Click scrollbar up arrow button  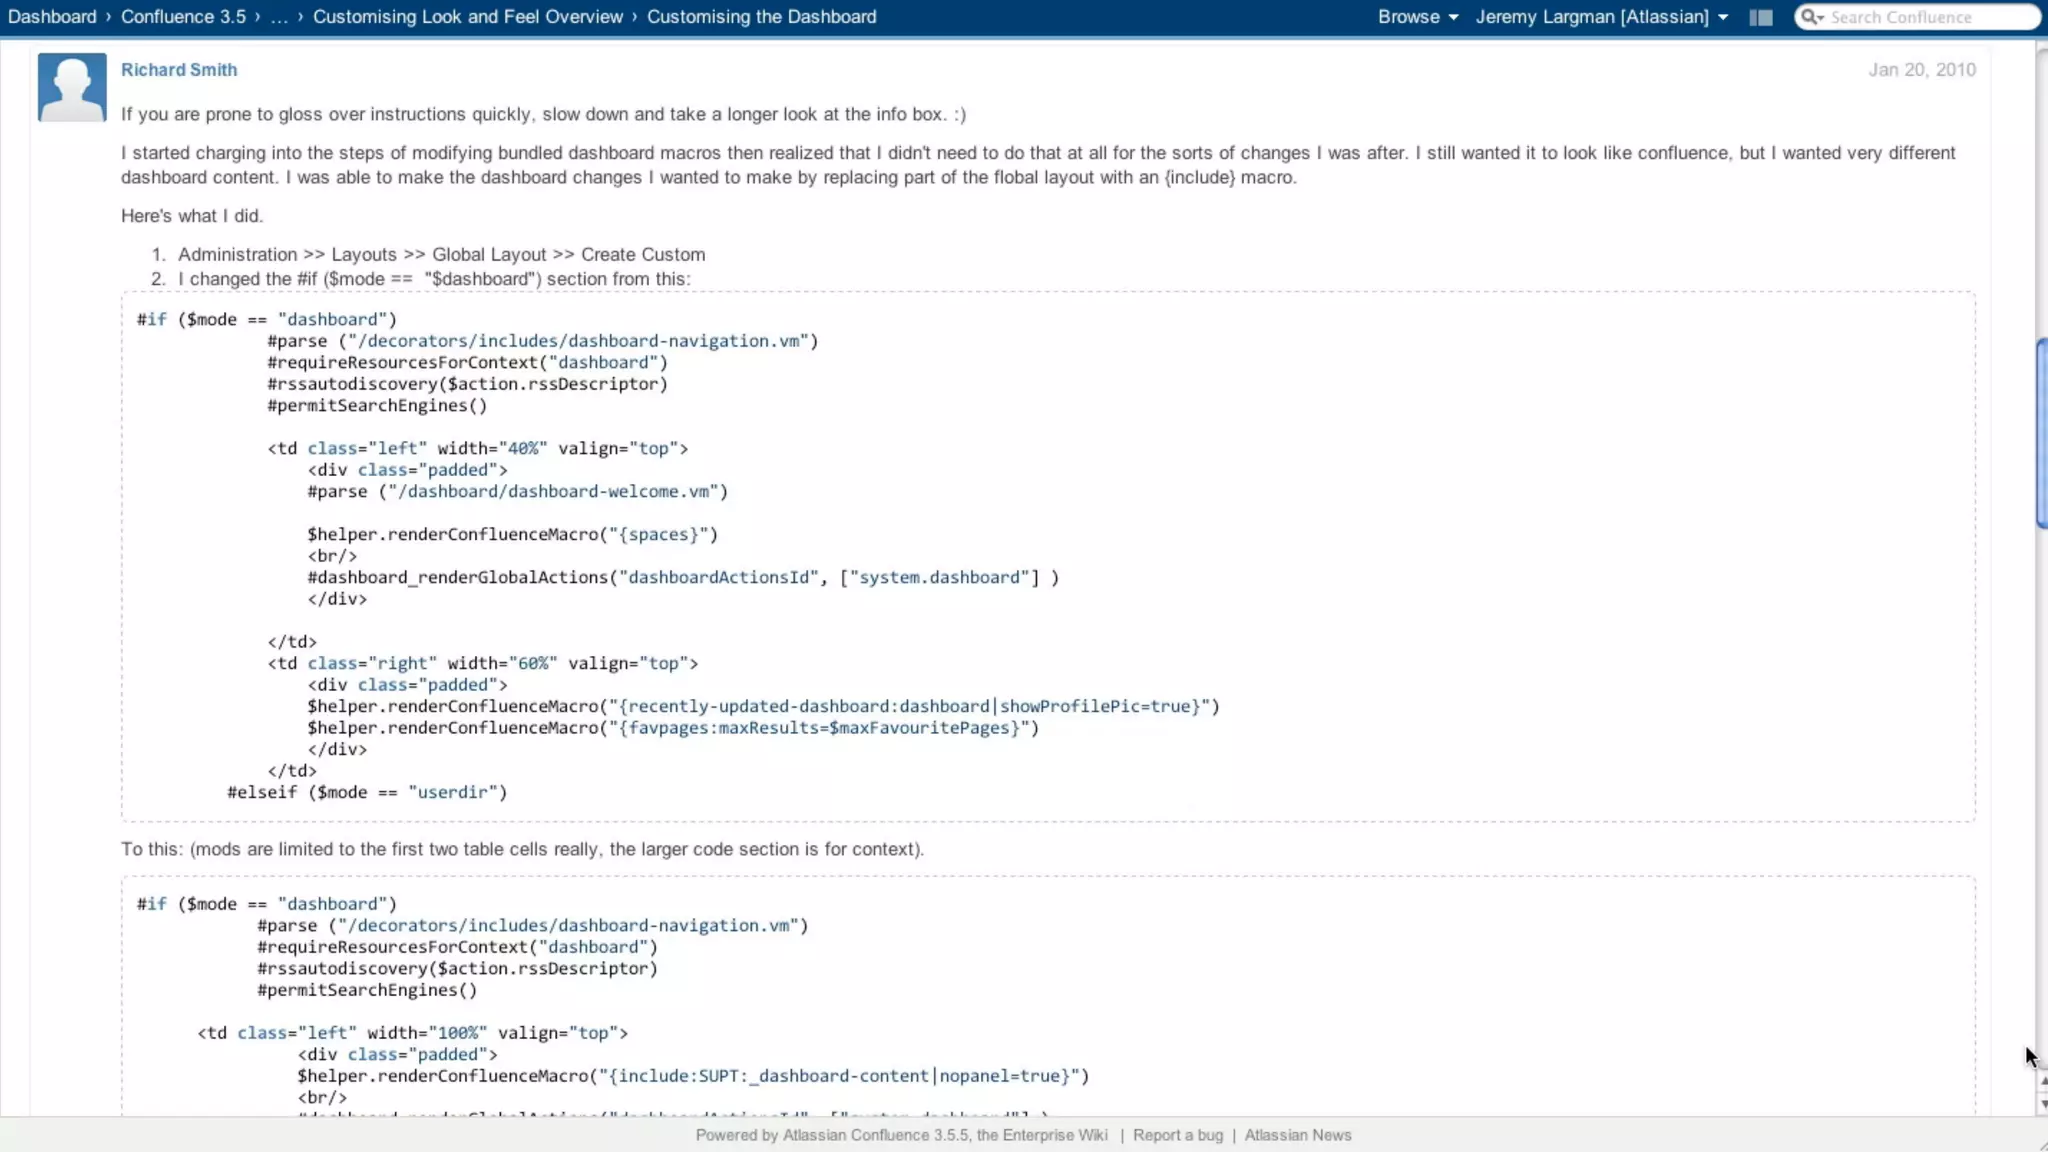pyautogui.click(x=2042, y=1082)
